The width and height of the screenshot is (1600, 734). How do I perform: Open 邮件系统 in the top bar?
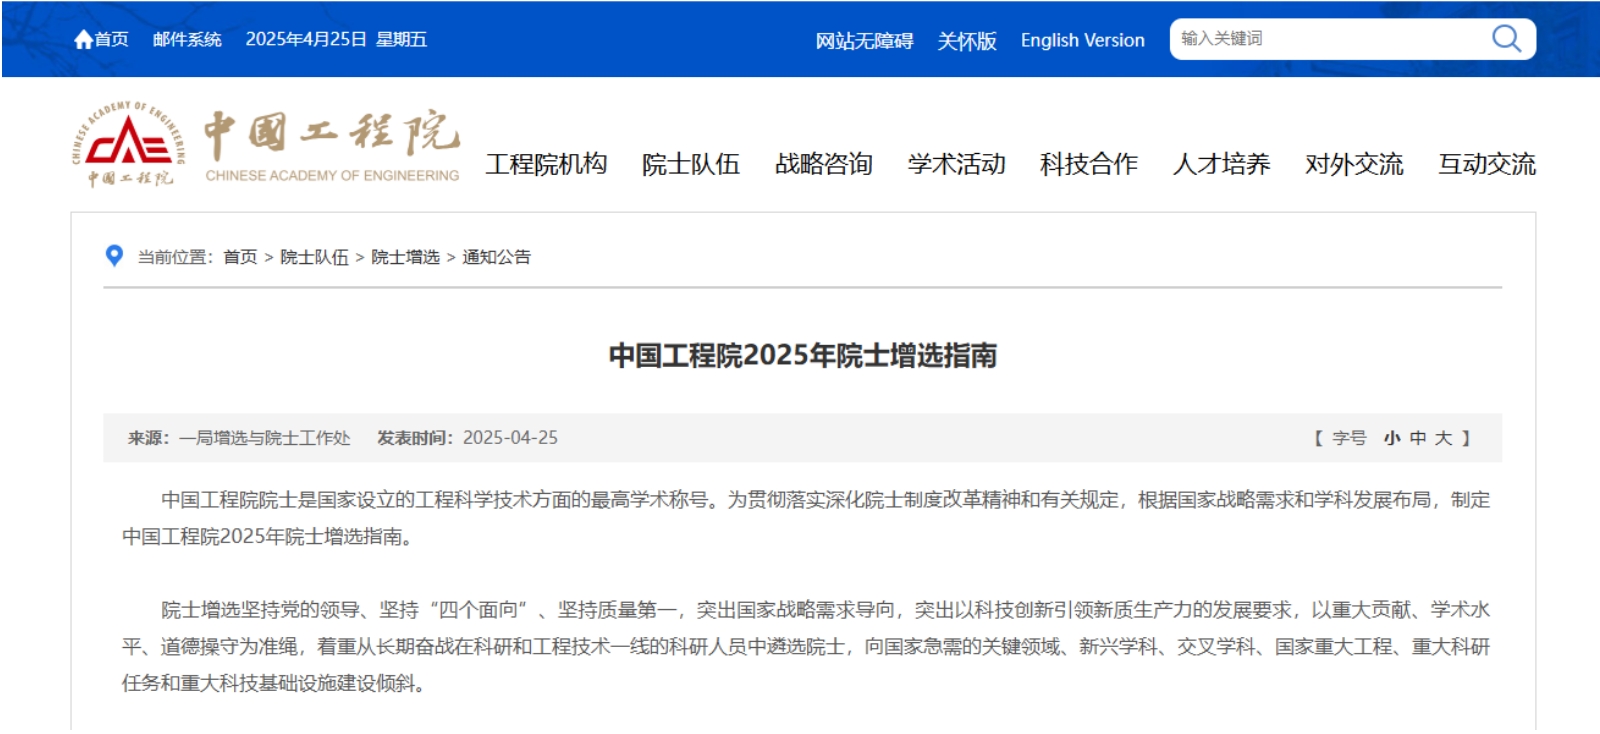point(187,39)
